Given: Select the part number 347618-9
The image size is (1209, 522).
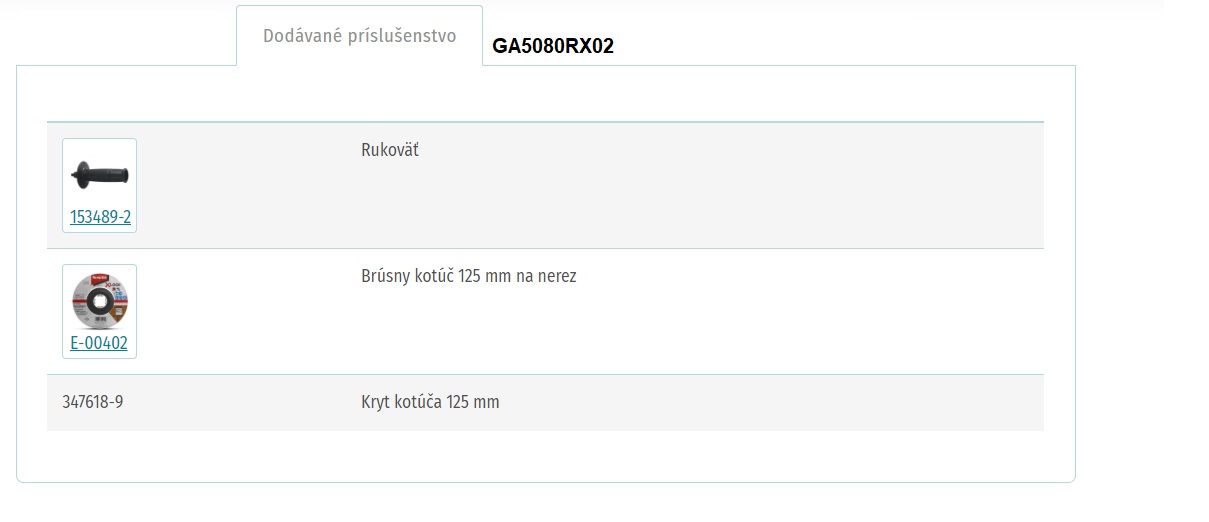Looking at the screenshot, I should (x=93, y=402).
